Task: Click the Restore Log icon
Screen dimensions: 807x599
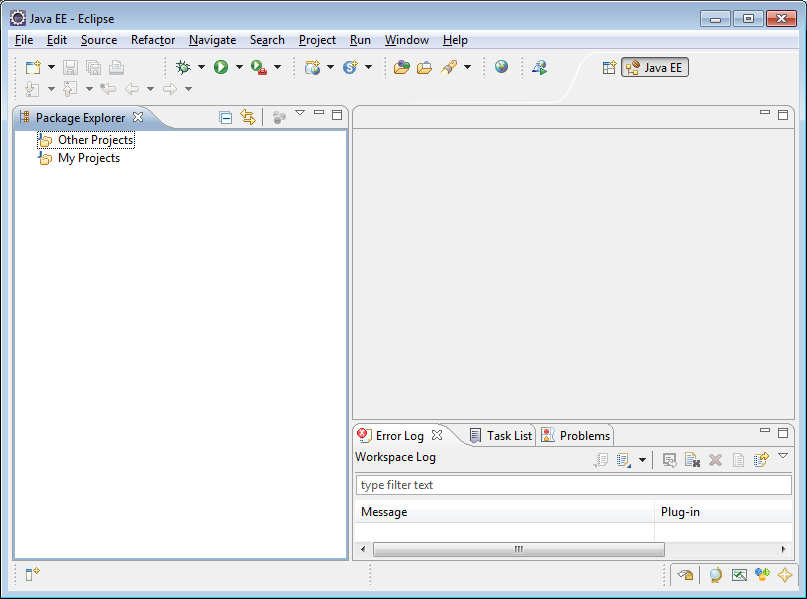Action: (761, 460)
